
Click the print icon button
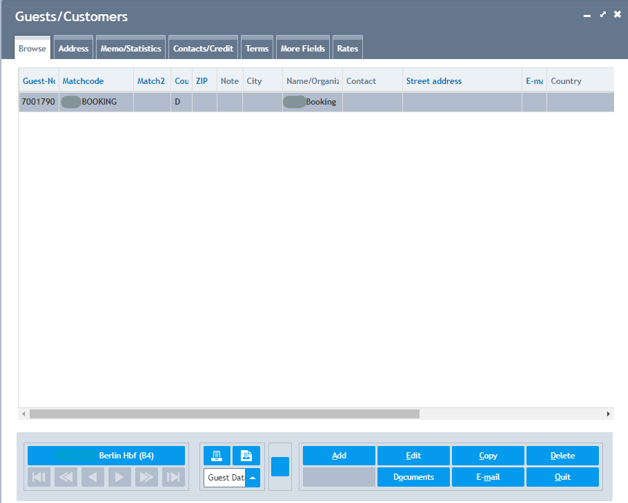[217, 456]
